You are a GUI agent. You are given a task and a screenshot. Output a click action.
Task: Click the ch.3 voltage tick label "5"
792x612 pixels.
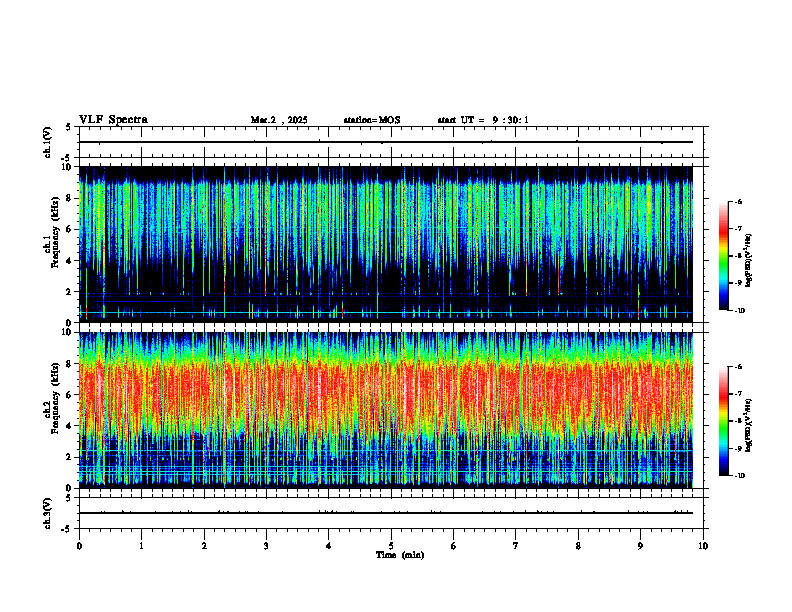(69, 498)
